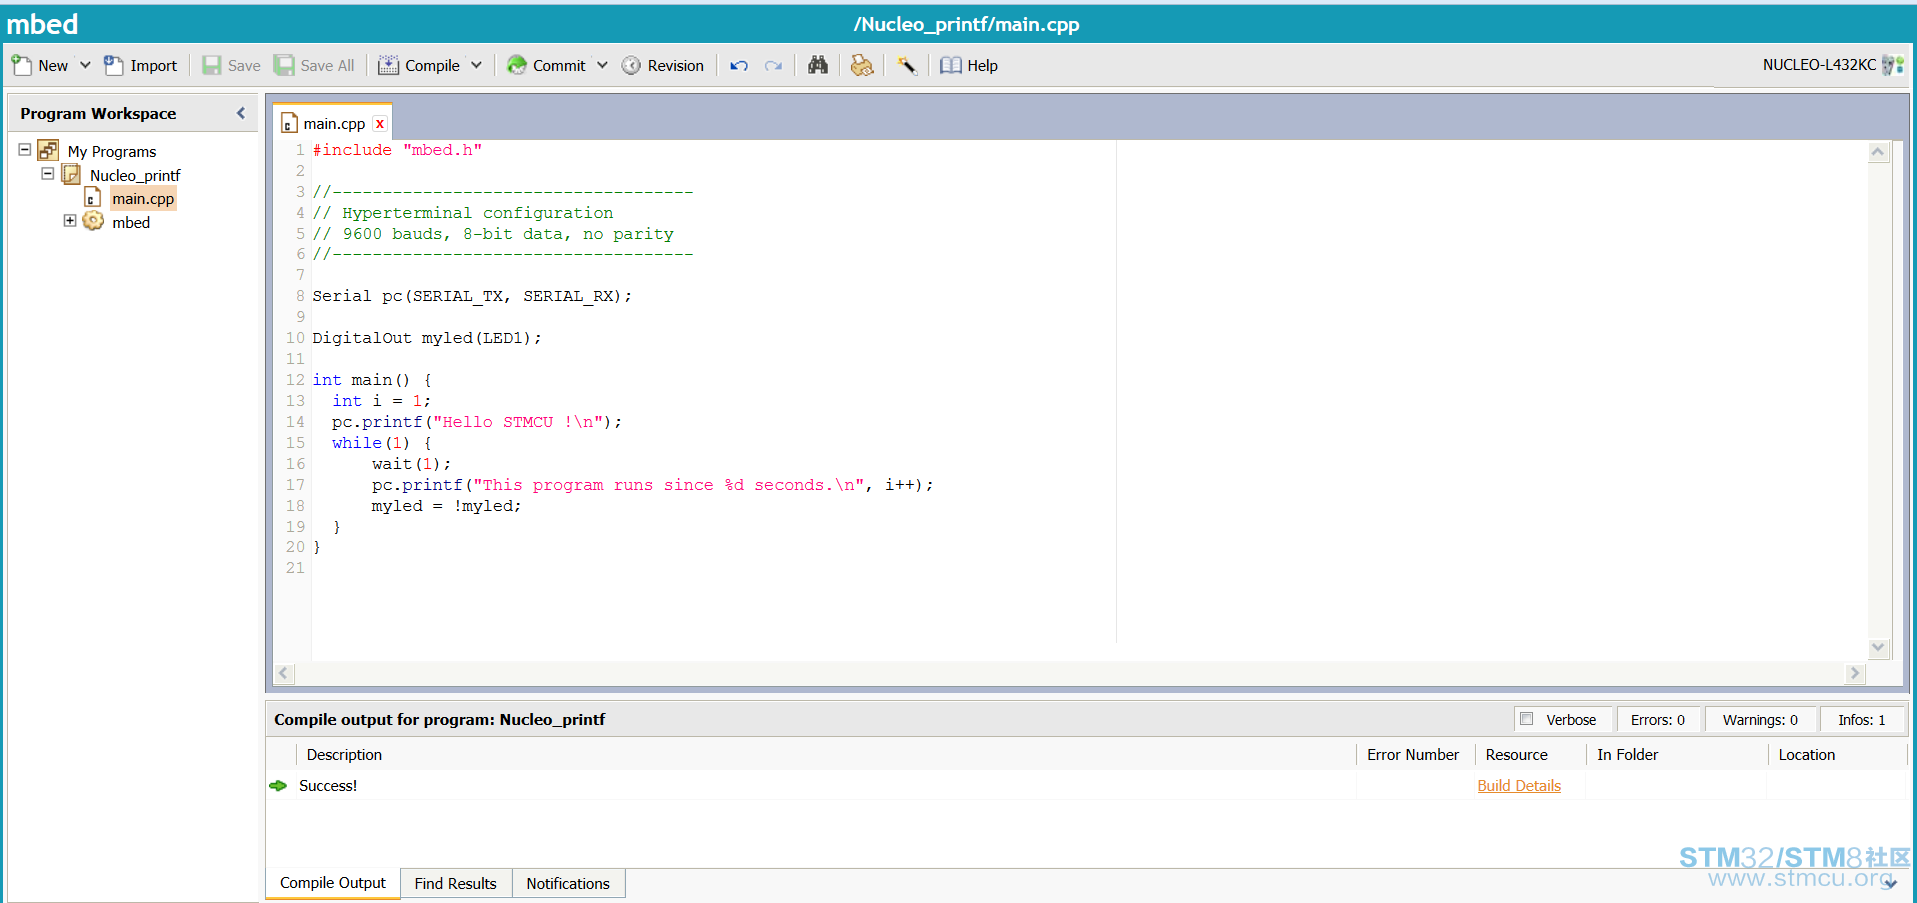Expand the mbed library node
1917x903 pixels.
pos(70,221)
